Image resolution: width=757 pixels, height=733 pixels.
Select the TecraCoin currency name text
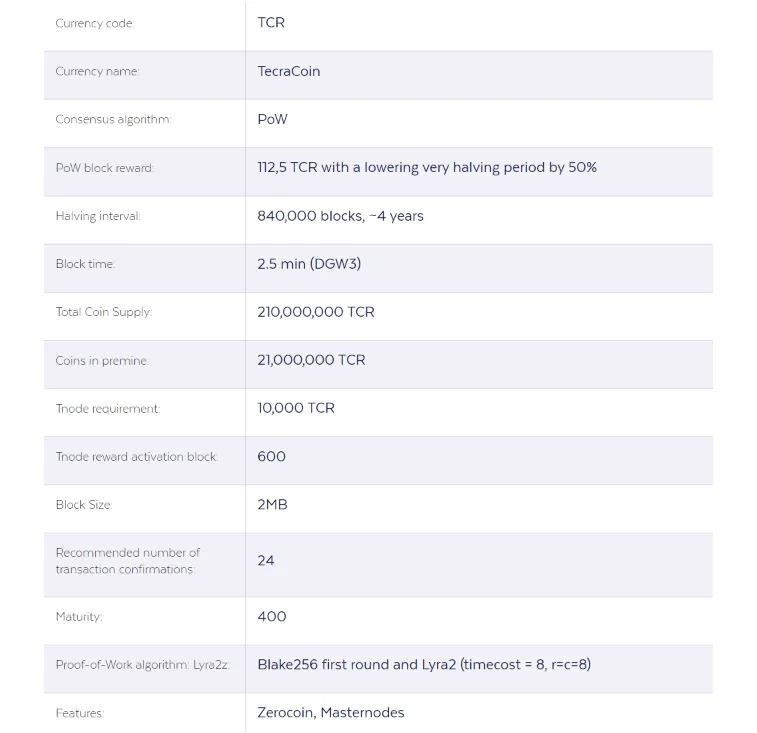[x=289, y=71]
